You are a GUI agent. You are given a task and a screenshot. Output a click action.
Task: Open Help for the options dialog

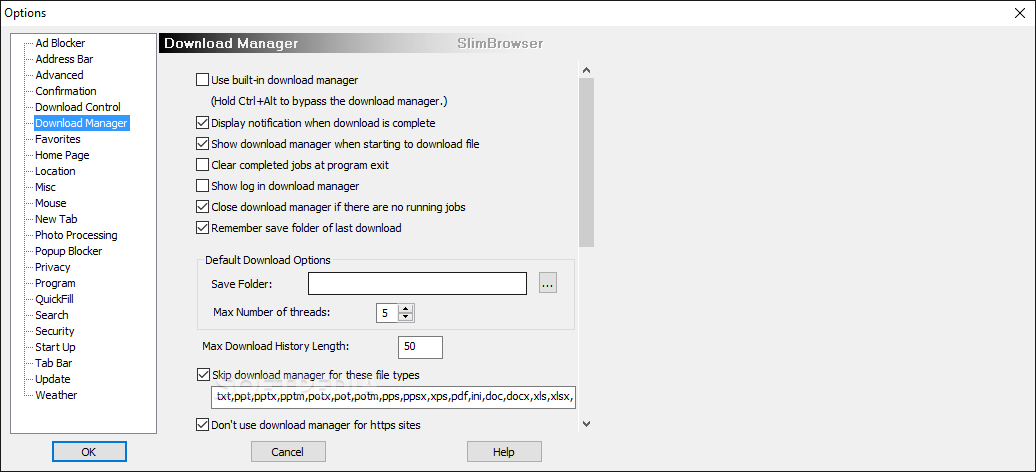pos(504,452)
